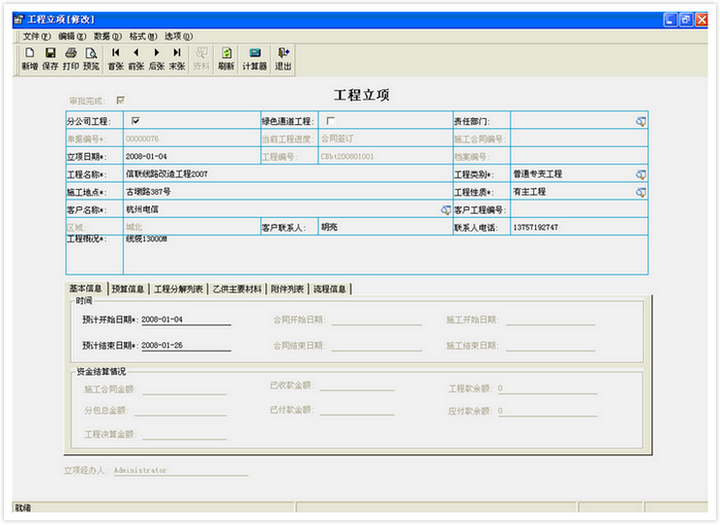
Task: Jump to last record with 末张
Action: click(177, 59)
